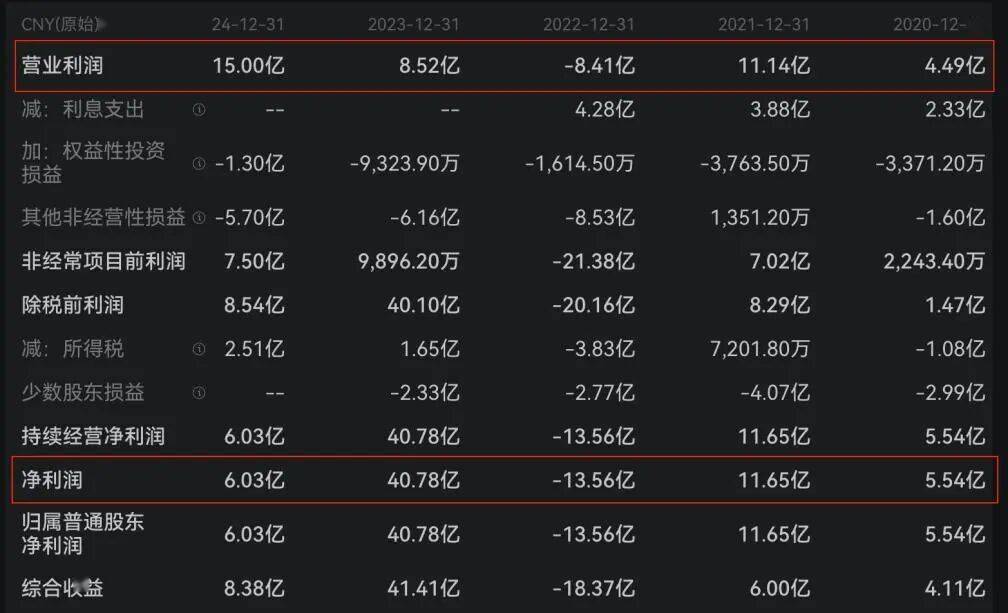Select the 2023-12-31 column header
The image size is (1008, 613).
click(x=413, y=23)
